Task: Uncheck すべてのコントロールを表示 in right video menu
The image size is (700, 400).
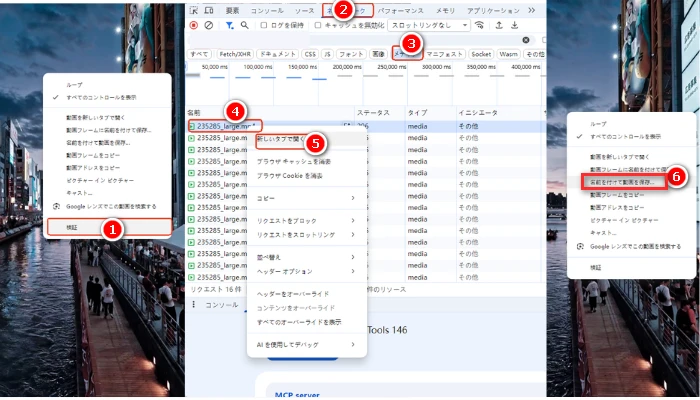Action: coord(625,137)
